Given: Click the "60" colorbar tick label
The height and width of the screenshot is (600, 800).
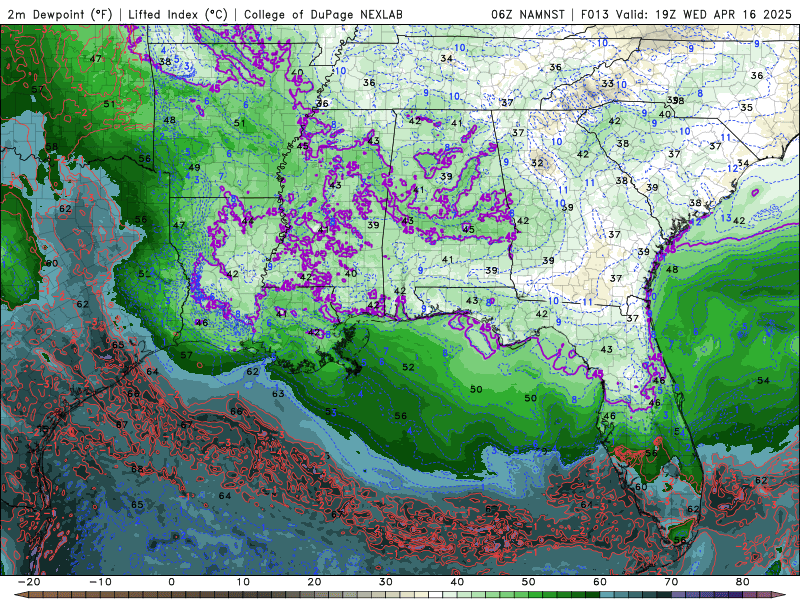Looking at the screenshot, I should click(600, 582).
